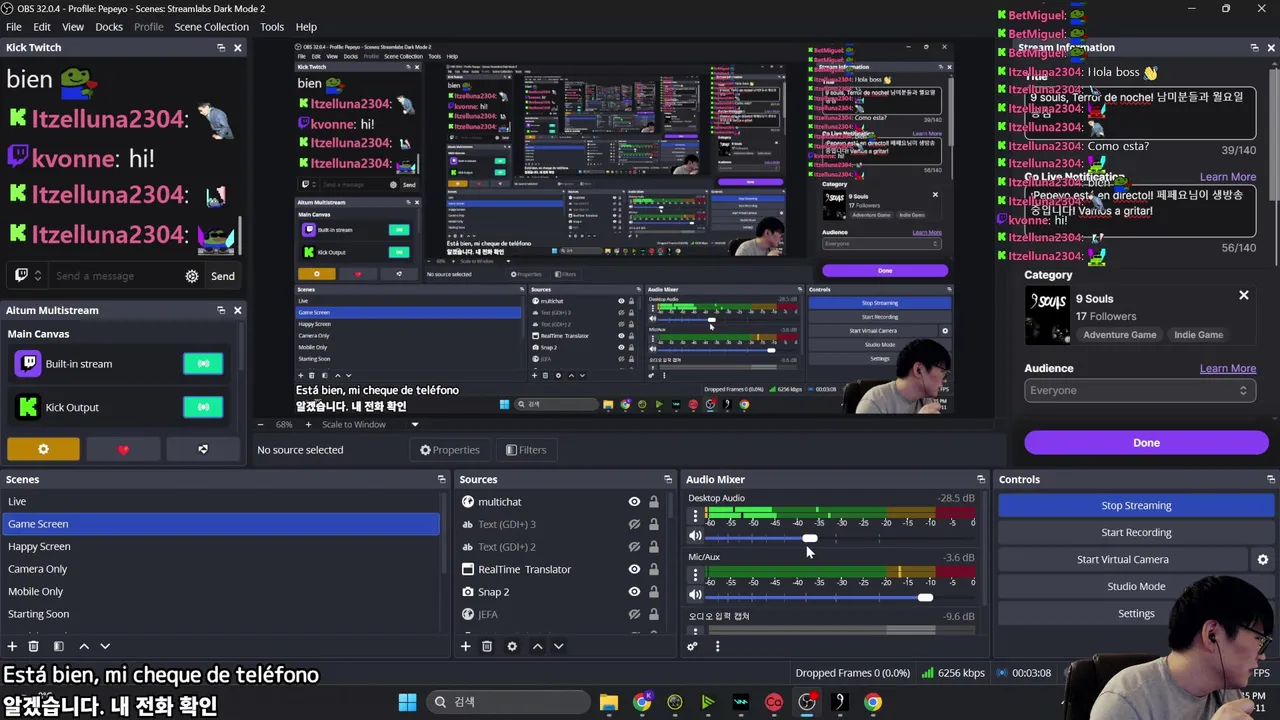The width and height of the screenshot is (1280, 720).
Task: Send chat message button
Action: click(223, 276)
